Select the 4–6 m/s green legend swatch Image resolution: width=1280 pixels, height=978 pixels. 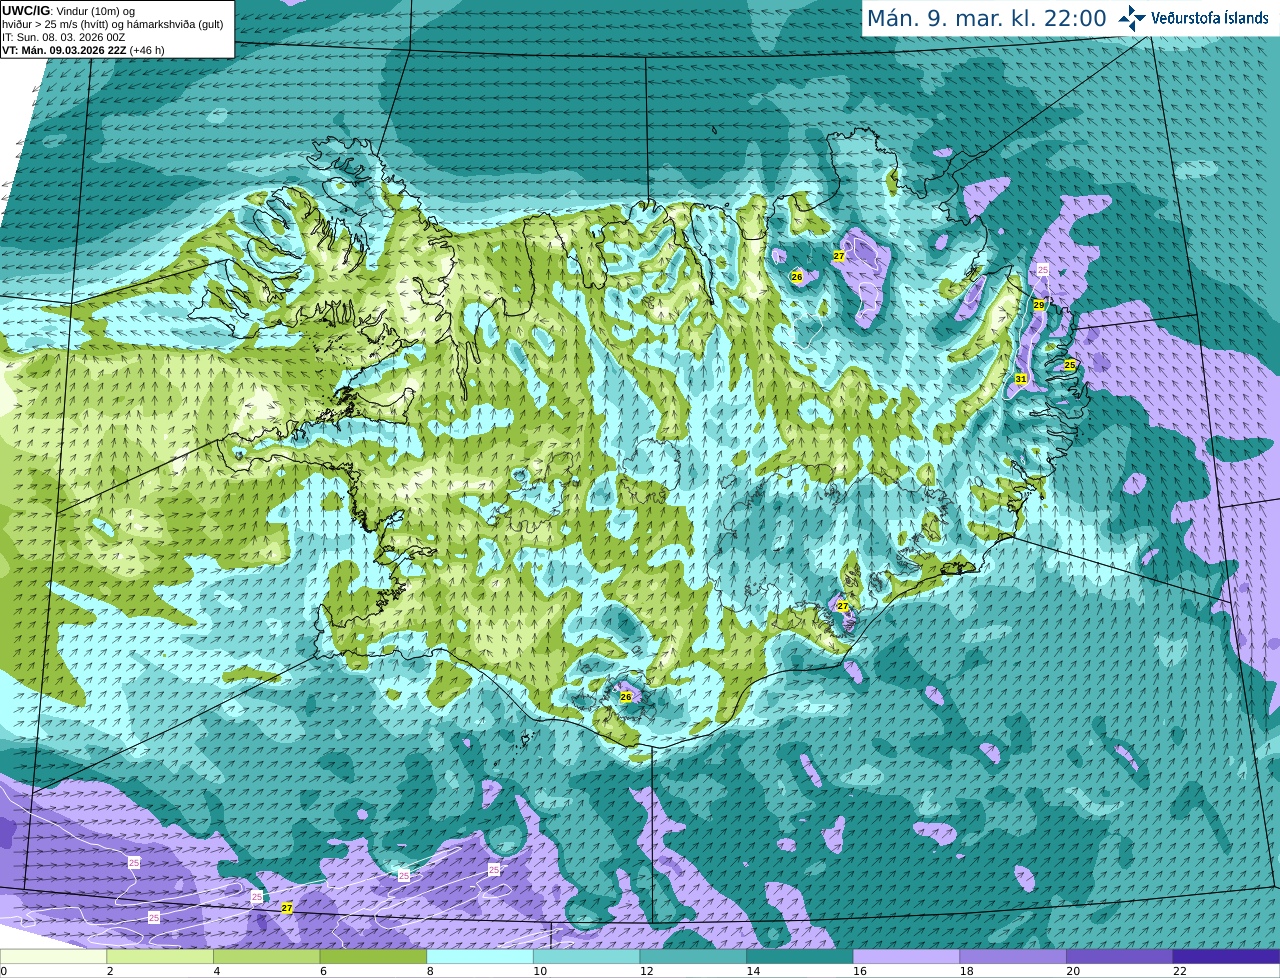tap(266, 956)
